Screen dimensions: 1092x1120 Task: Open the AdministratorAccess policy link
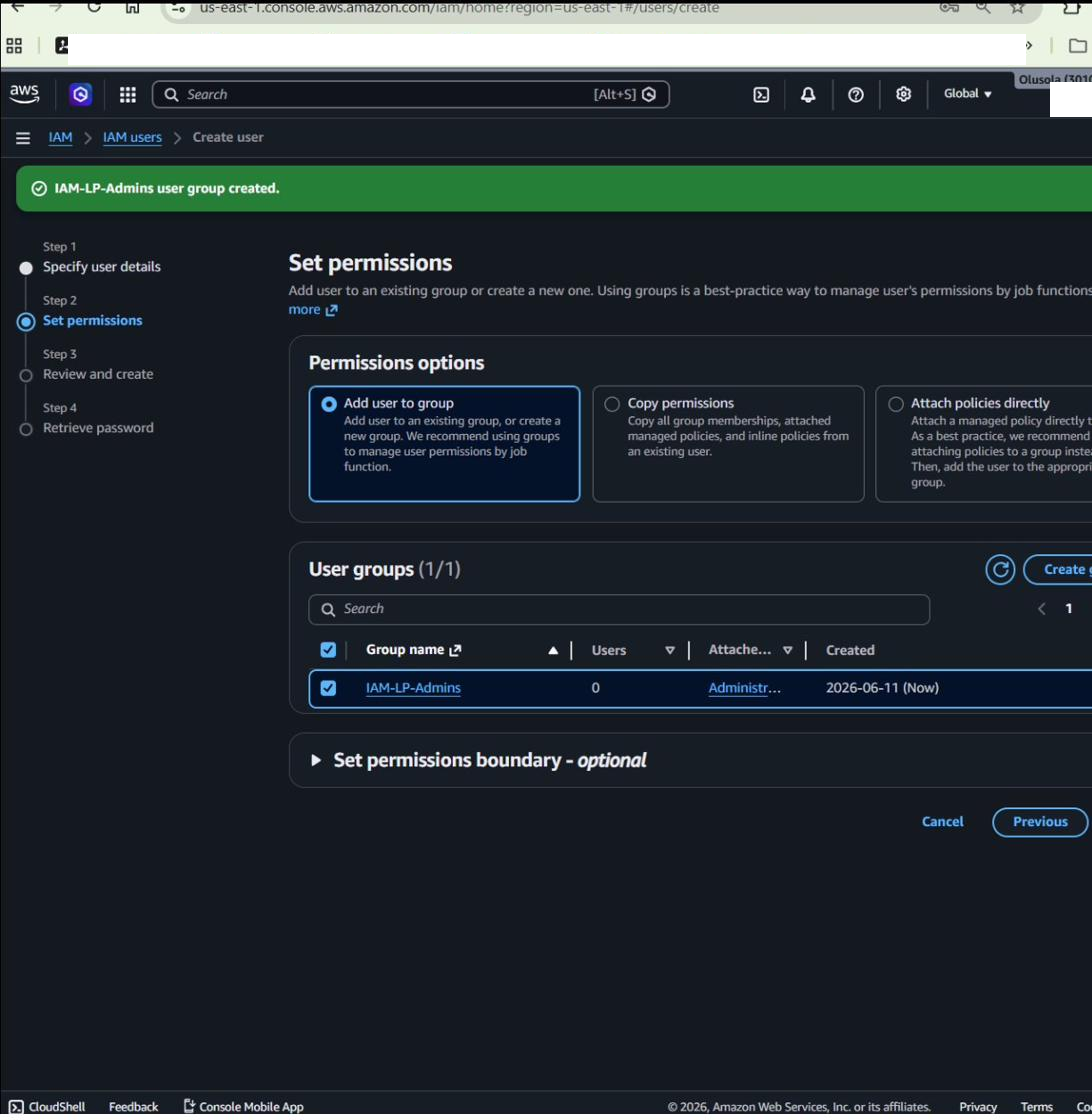pos(744,689)
